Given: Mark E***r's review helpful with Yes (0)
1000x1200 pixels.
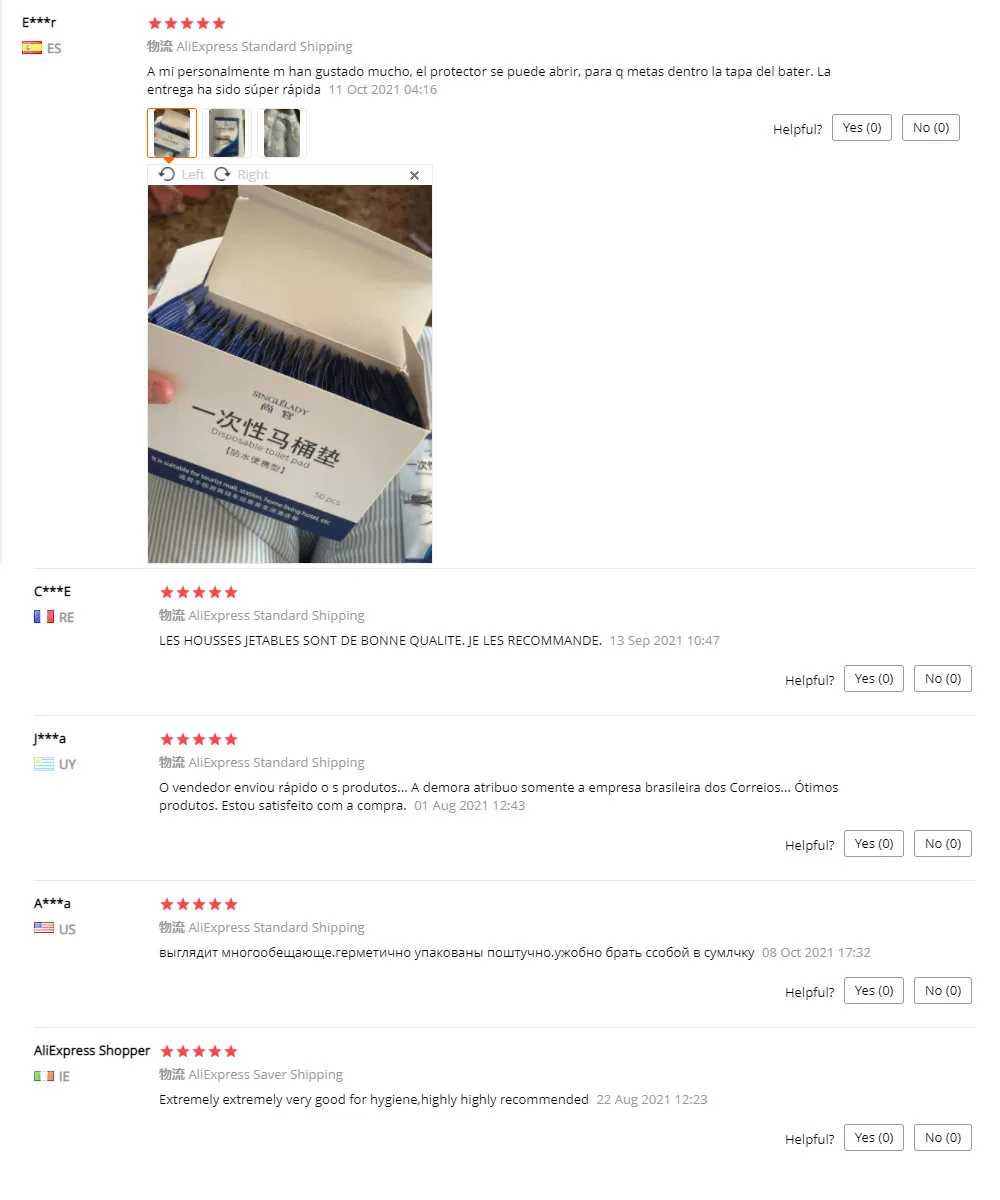Looking at the screenshot, I should (862, 128).
